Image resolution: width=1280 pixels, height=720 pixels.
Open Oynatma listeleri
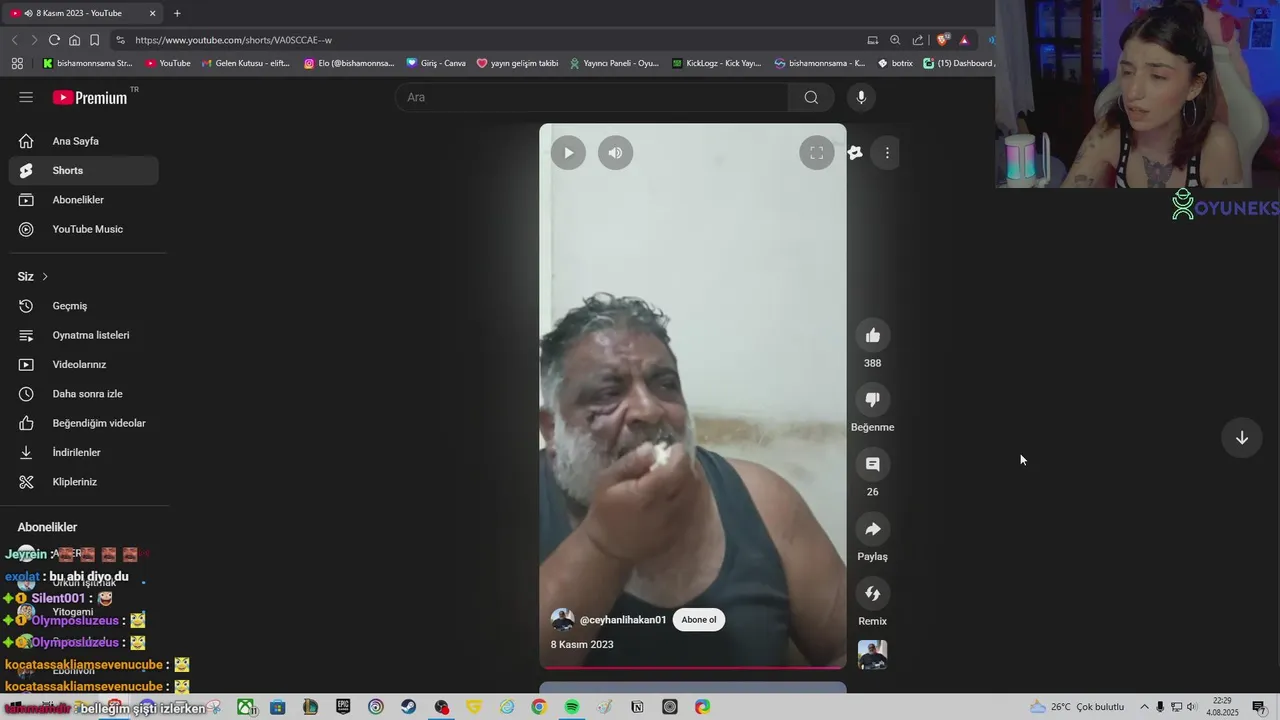[x=84, y=335]
